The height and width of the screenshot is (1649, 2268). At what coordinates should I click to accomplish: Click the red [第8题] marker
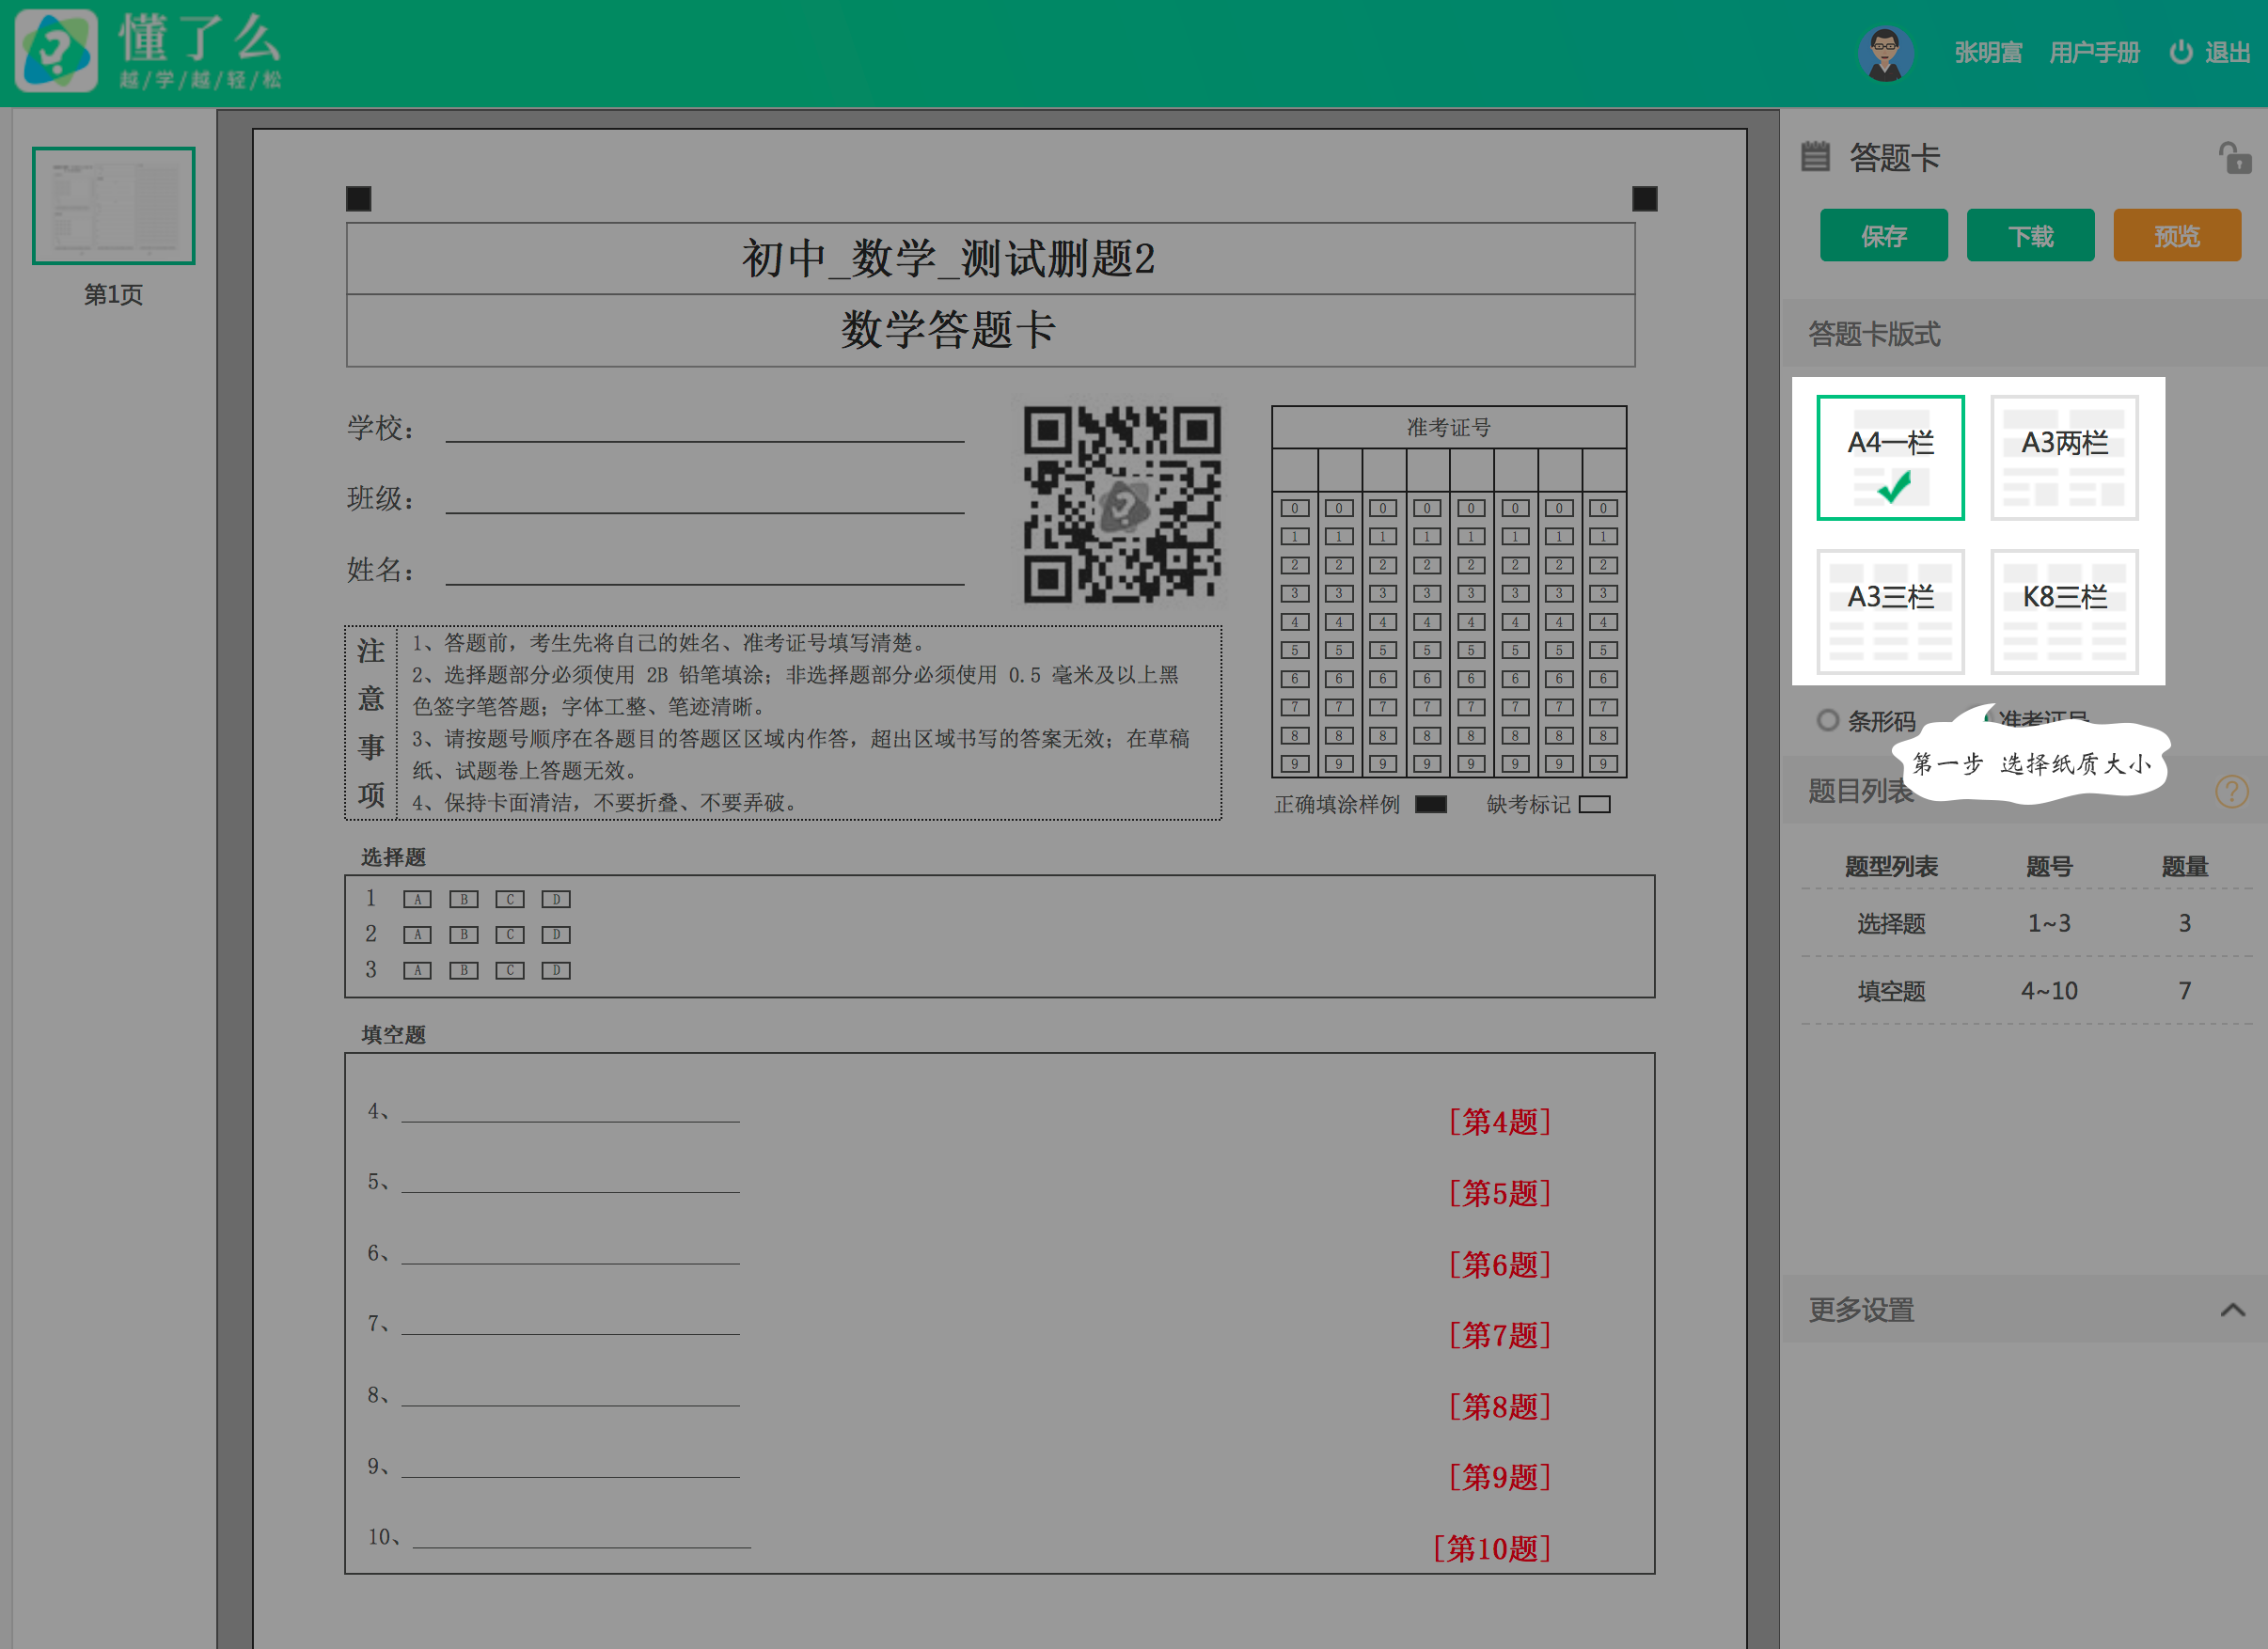(x=1499, y=1407)
